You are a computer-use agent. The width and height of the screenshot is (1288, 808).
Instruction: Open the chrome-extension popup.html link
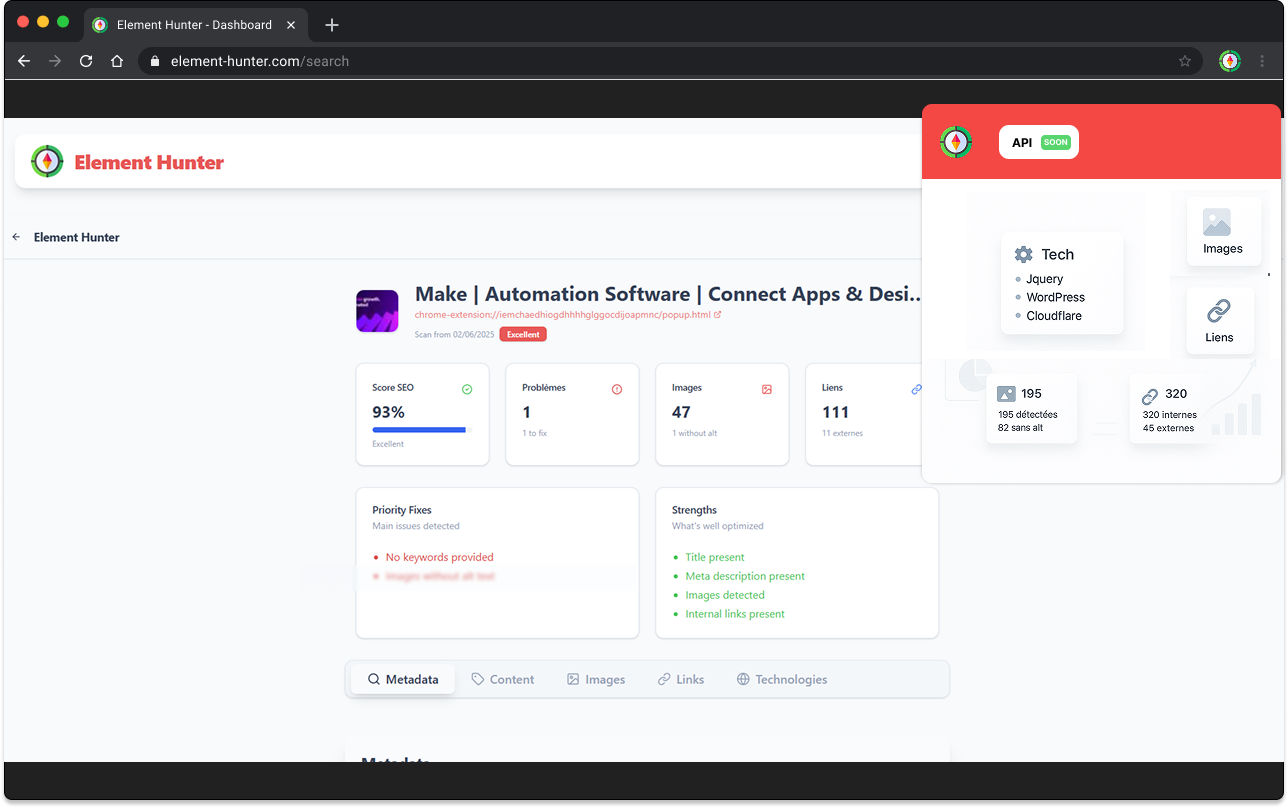(568, 314)
